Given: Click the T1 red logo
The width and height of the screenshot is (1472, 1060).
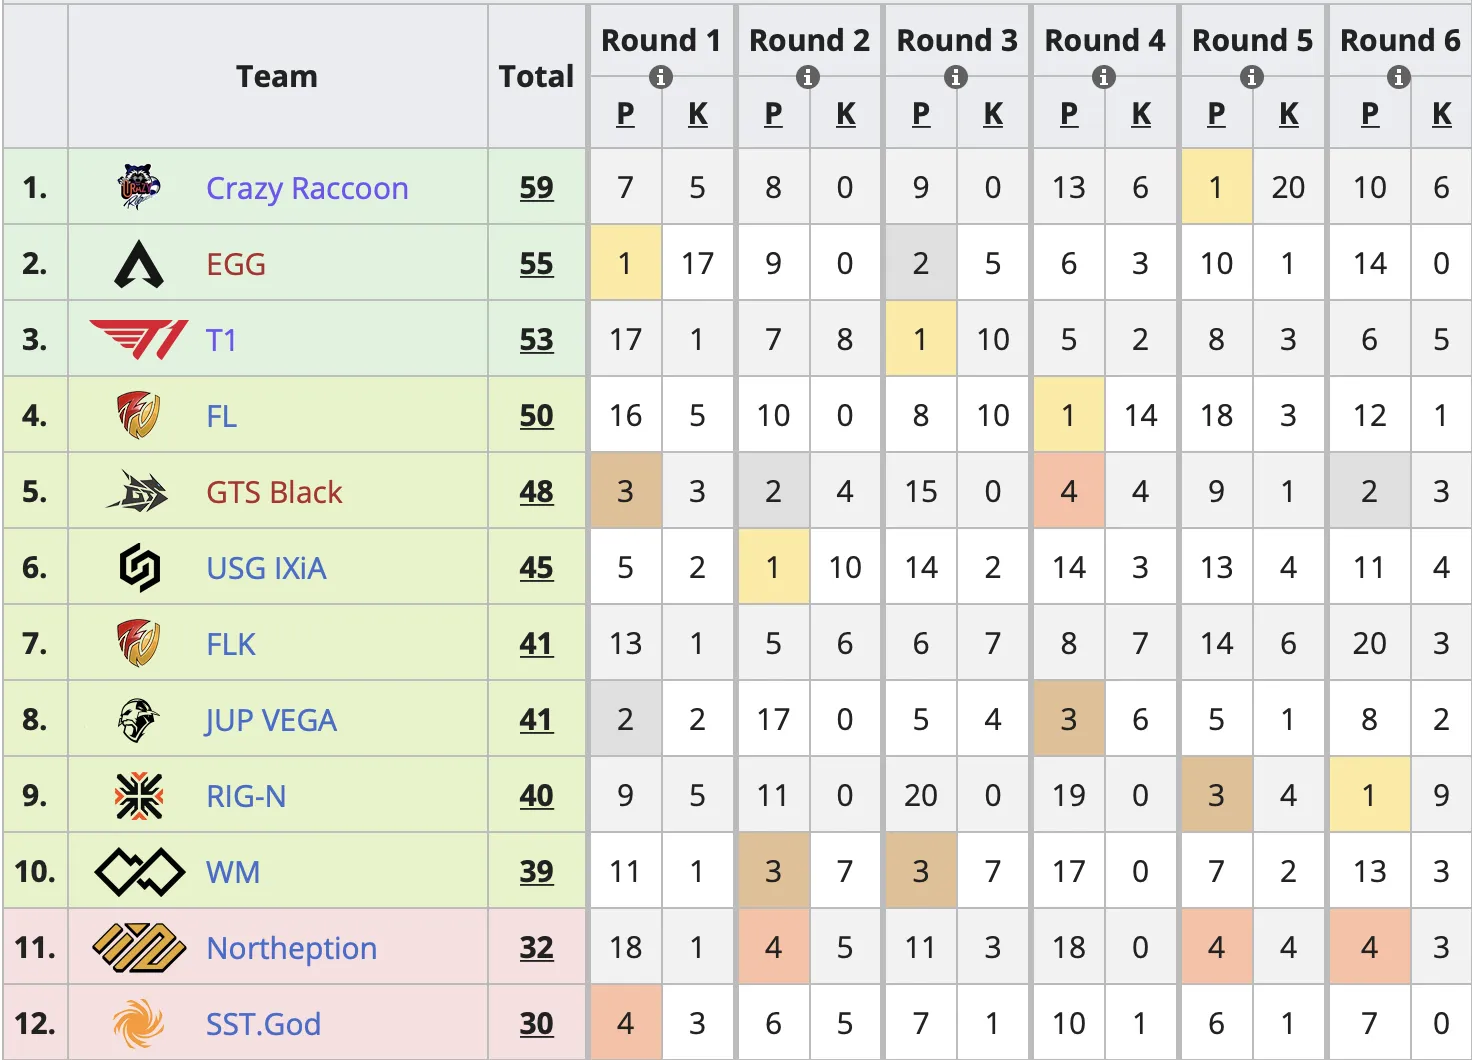Looking at the screenshot, I should click(x=138, y=340).
